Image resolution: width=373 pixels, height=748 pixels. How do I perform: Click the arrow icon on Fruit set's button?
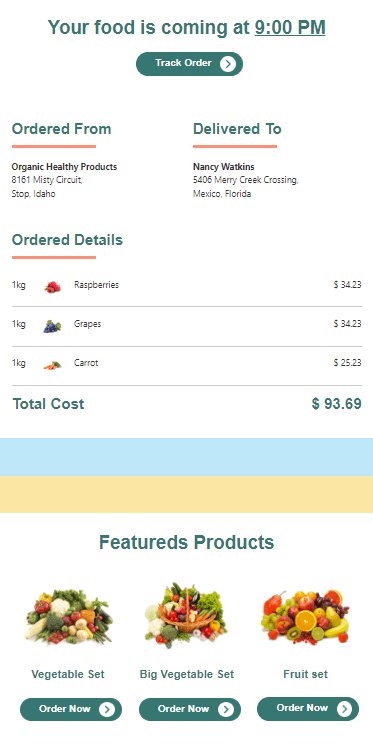click(344, 709)
